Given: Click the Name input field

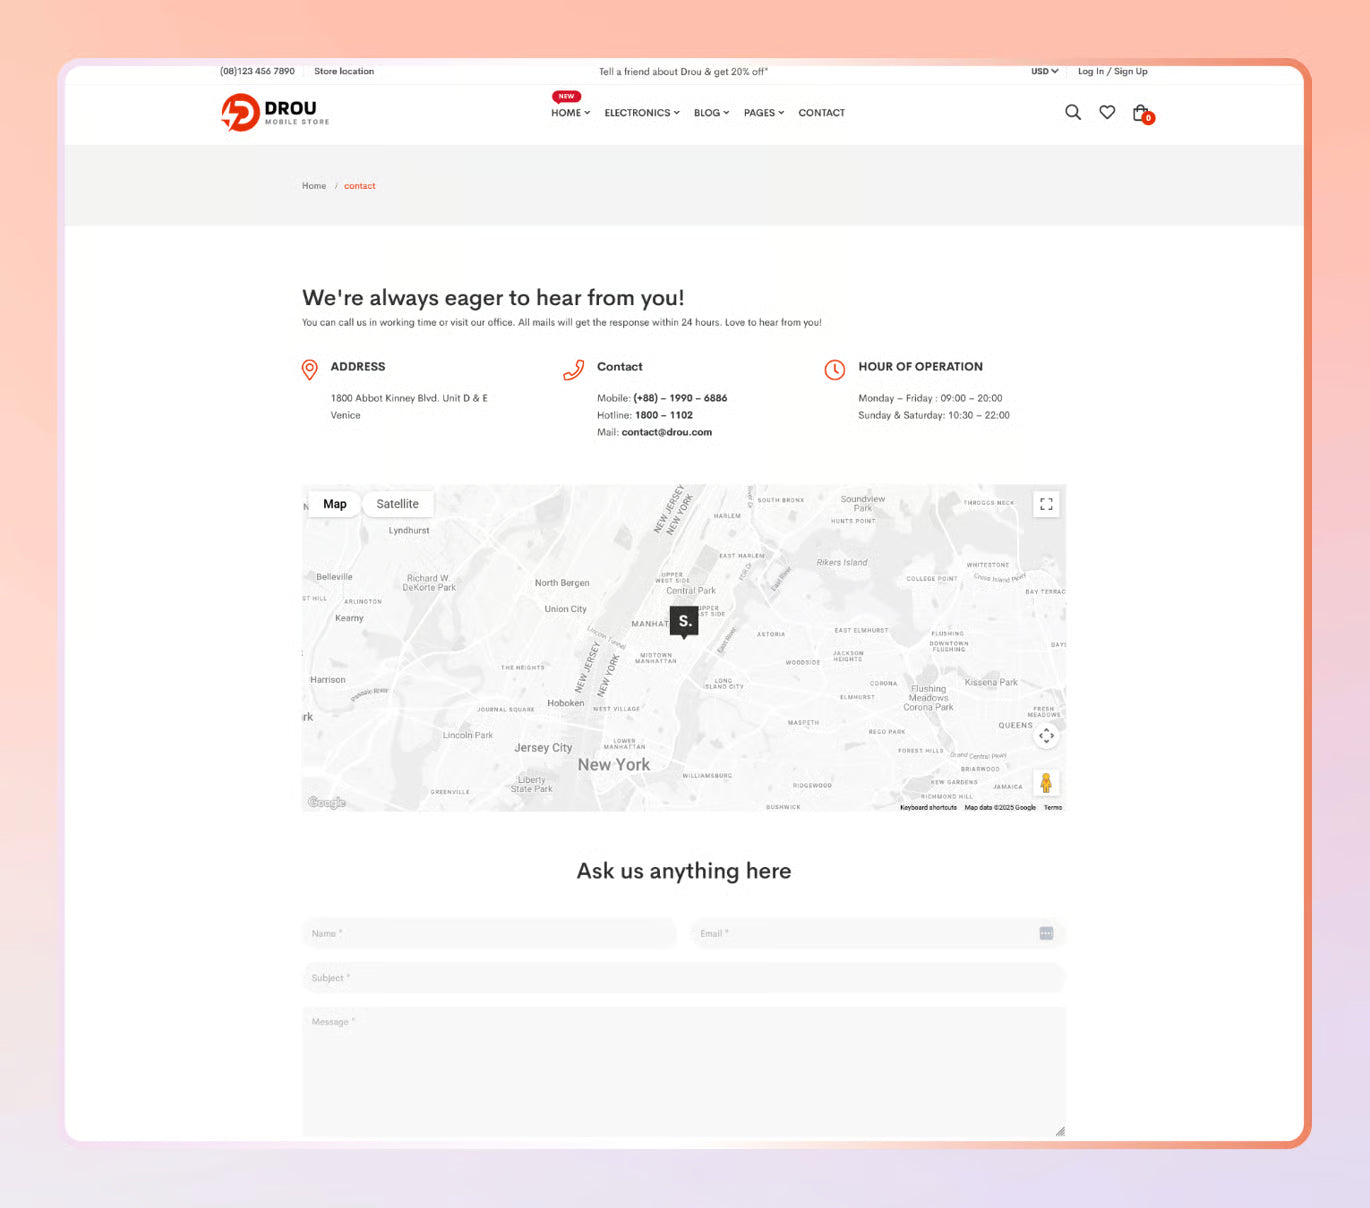Looking at the screenshot, I should click(x=488, y=933).
